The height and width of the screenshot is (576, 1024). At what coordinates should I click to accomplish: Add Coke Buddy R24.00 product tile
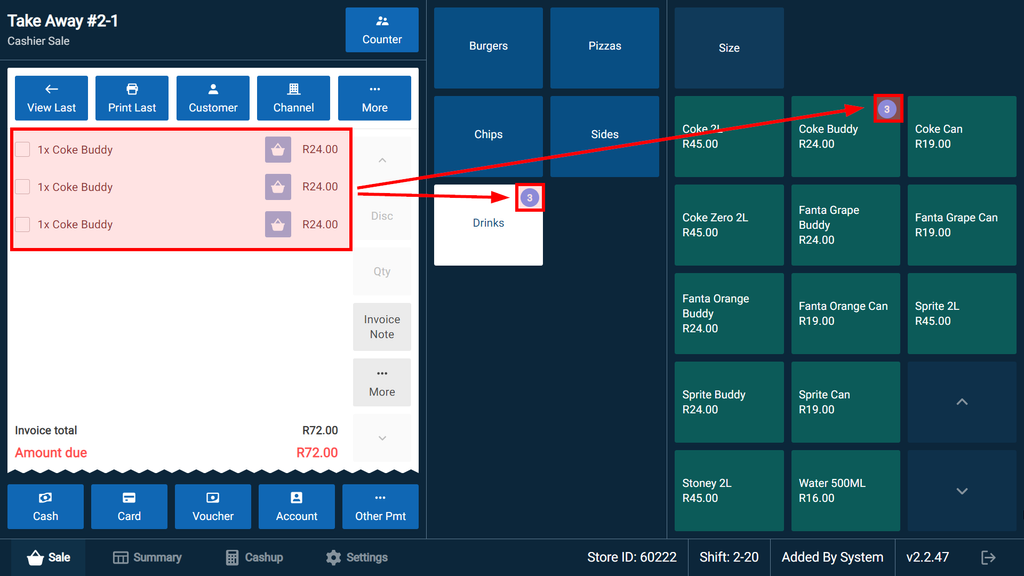(x=845, y=136)
